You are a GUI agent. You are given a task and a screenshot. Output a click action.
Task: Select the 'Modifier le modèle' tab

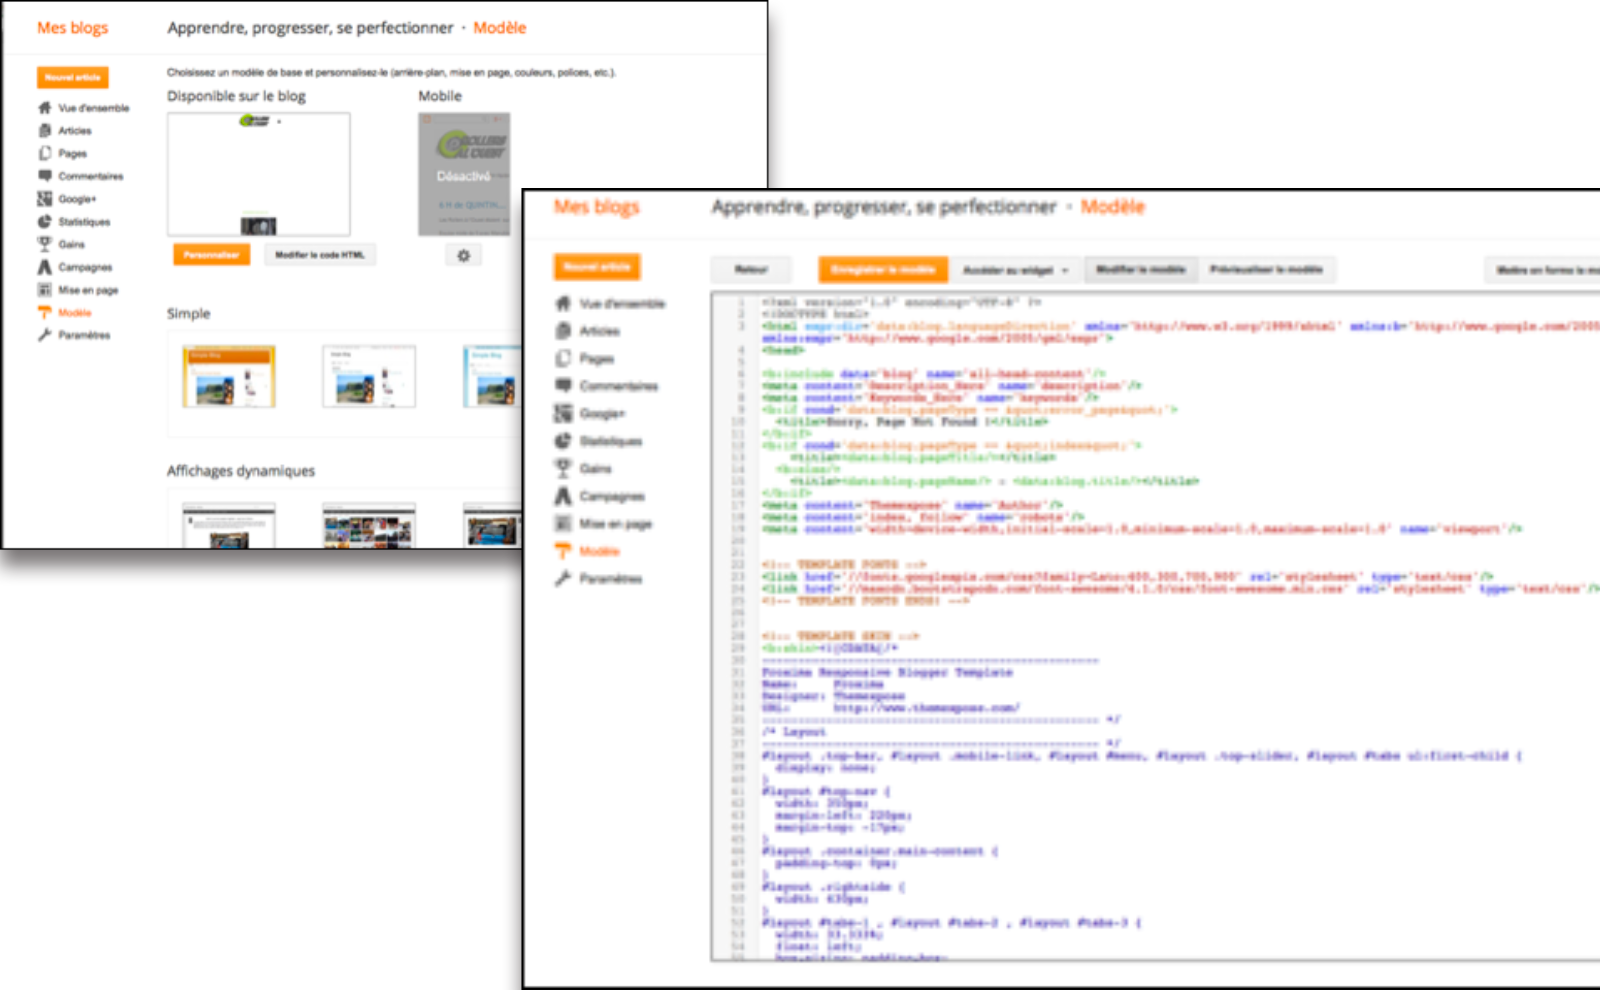click(x=1140, y=270)
